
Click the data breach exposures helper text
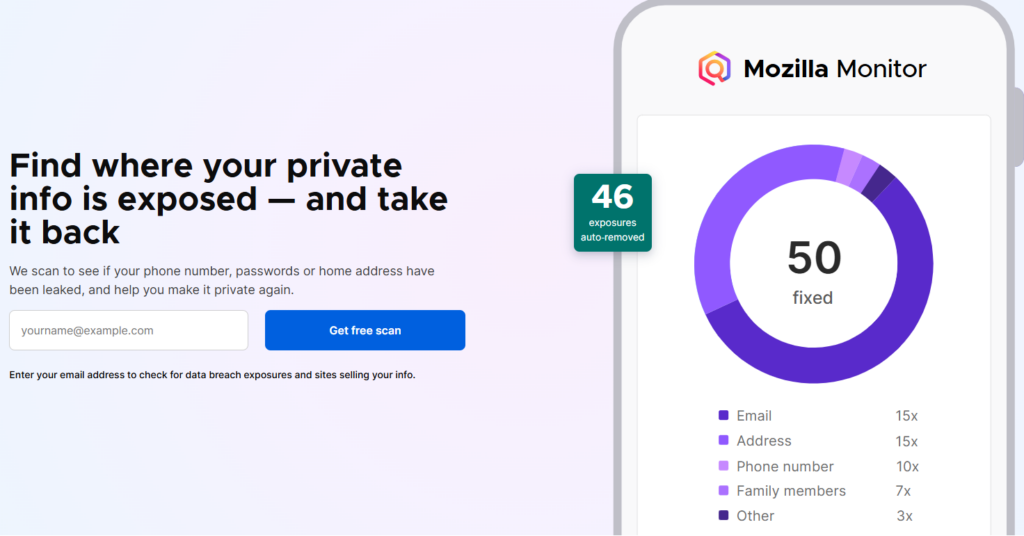pyautogui.click(x=212, y=375)
